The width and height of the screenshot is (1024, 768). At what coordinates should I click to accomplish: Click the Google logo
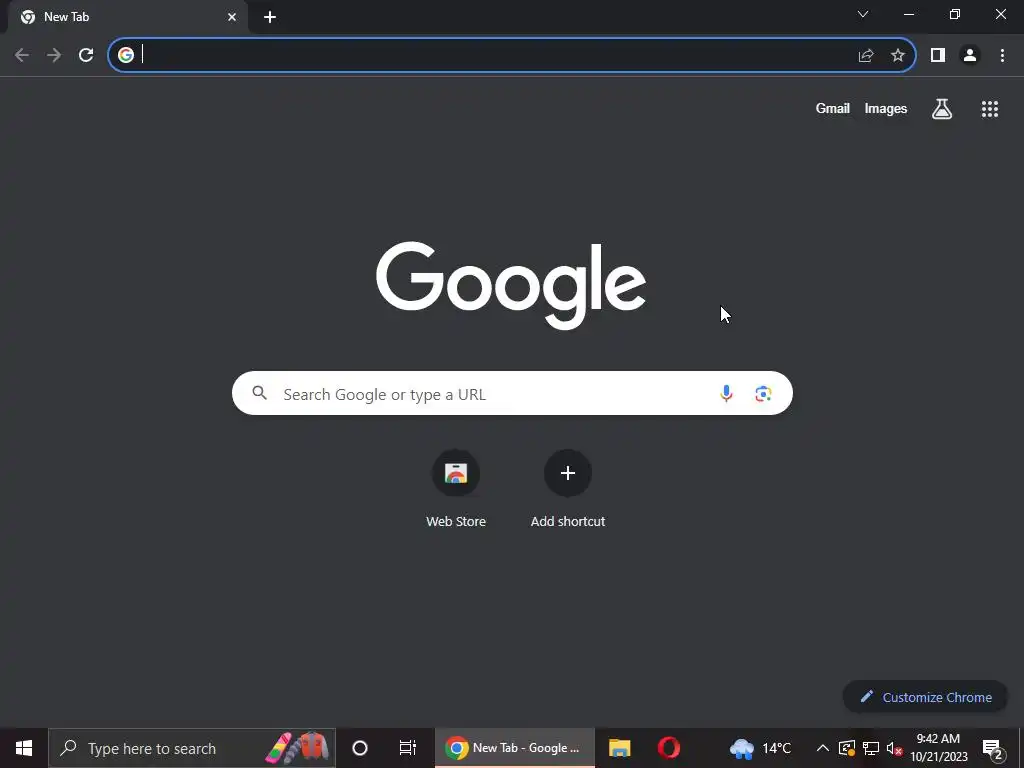(x=511, y=285)
